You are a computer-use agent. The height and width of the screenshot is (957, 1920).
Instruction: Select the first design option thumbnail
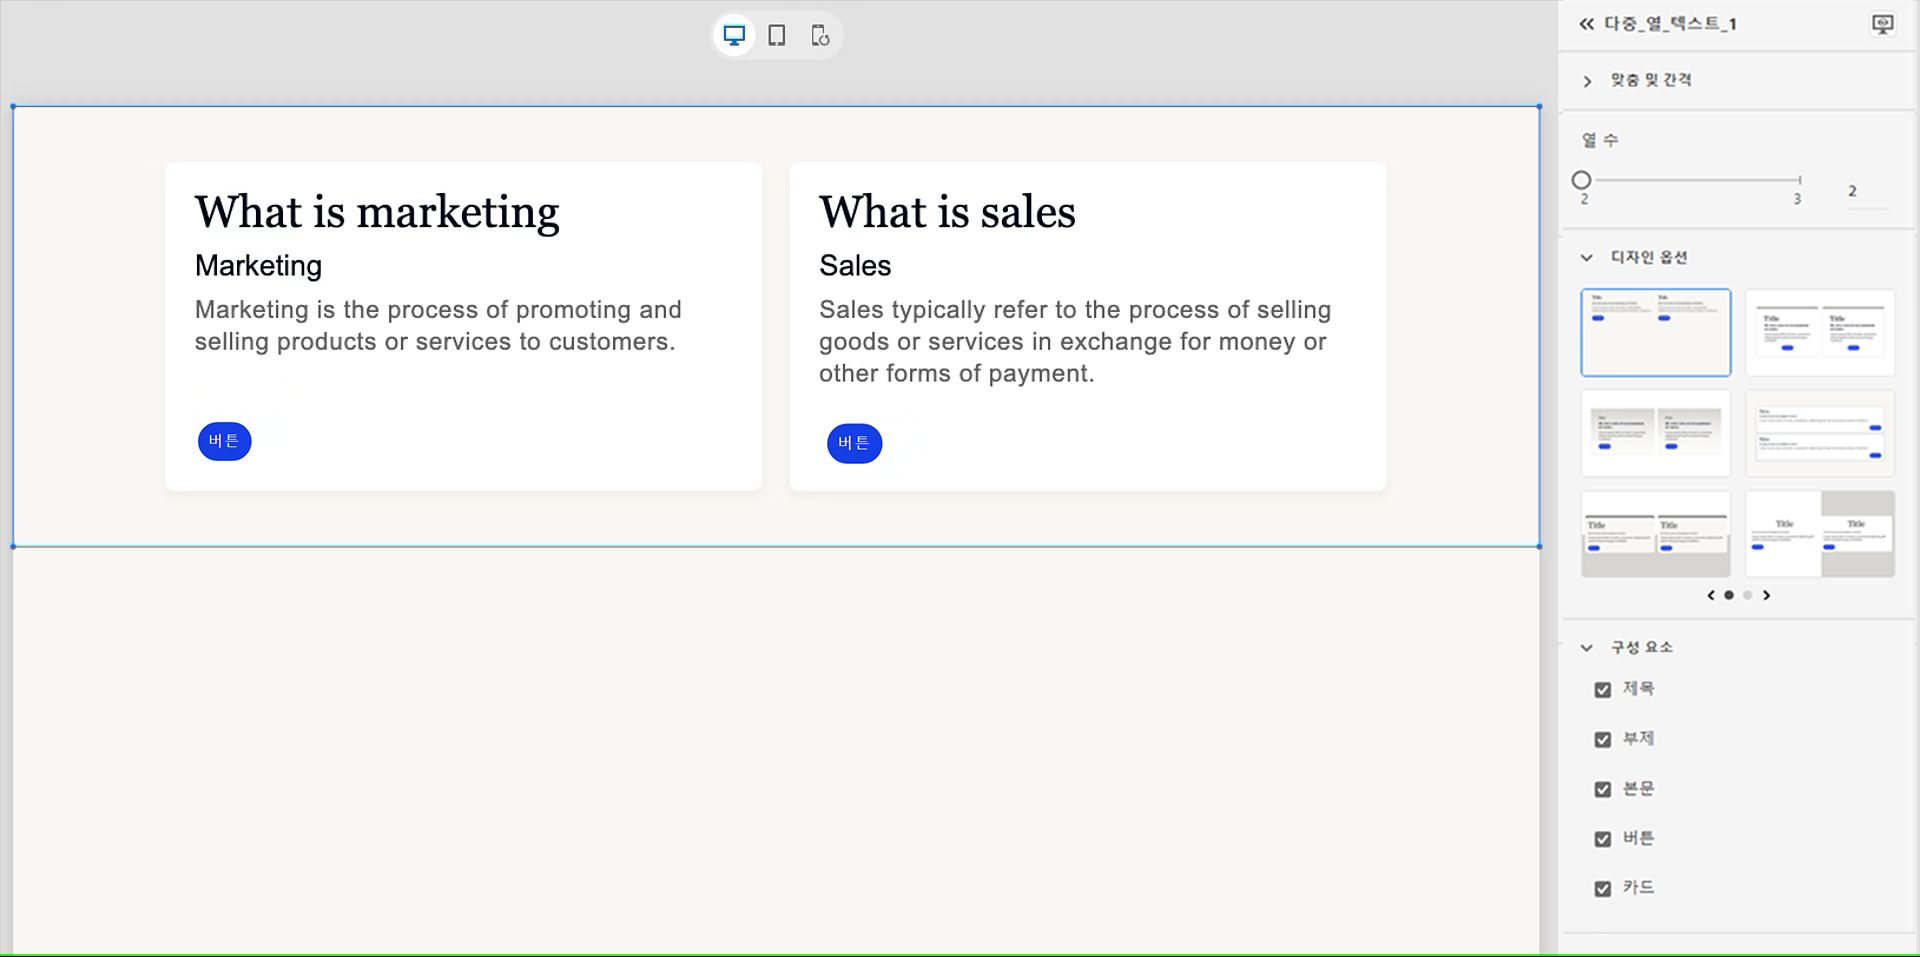click(1655, 333)
